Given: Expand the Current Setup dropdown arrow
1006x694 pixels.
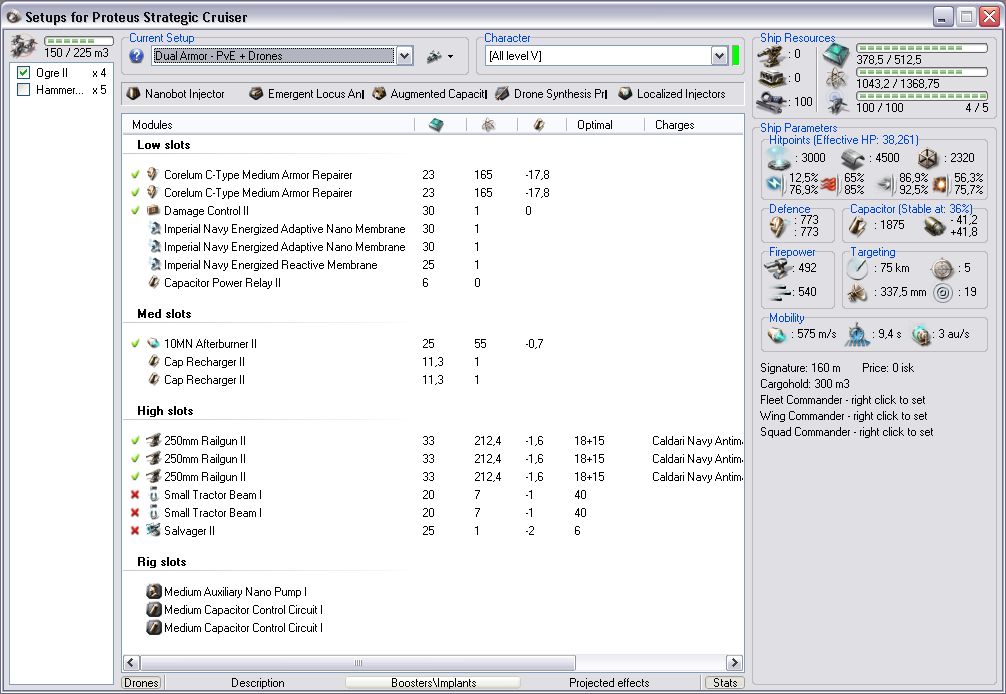Looking at the screenshot, I should click(404, 56).
